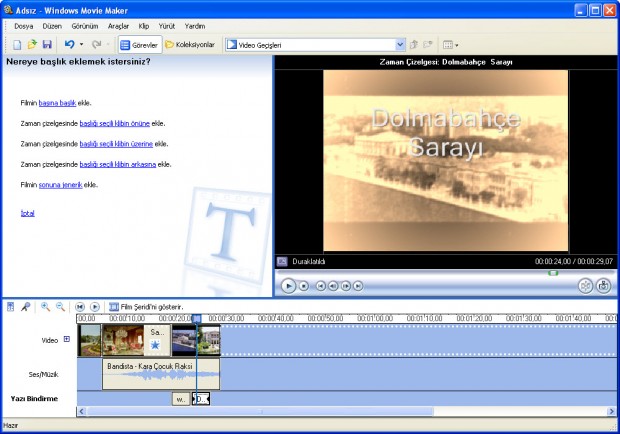Screen dimensions: 620x434
Task: Rewind the timeline
Action: 80,307
